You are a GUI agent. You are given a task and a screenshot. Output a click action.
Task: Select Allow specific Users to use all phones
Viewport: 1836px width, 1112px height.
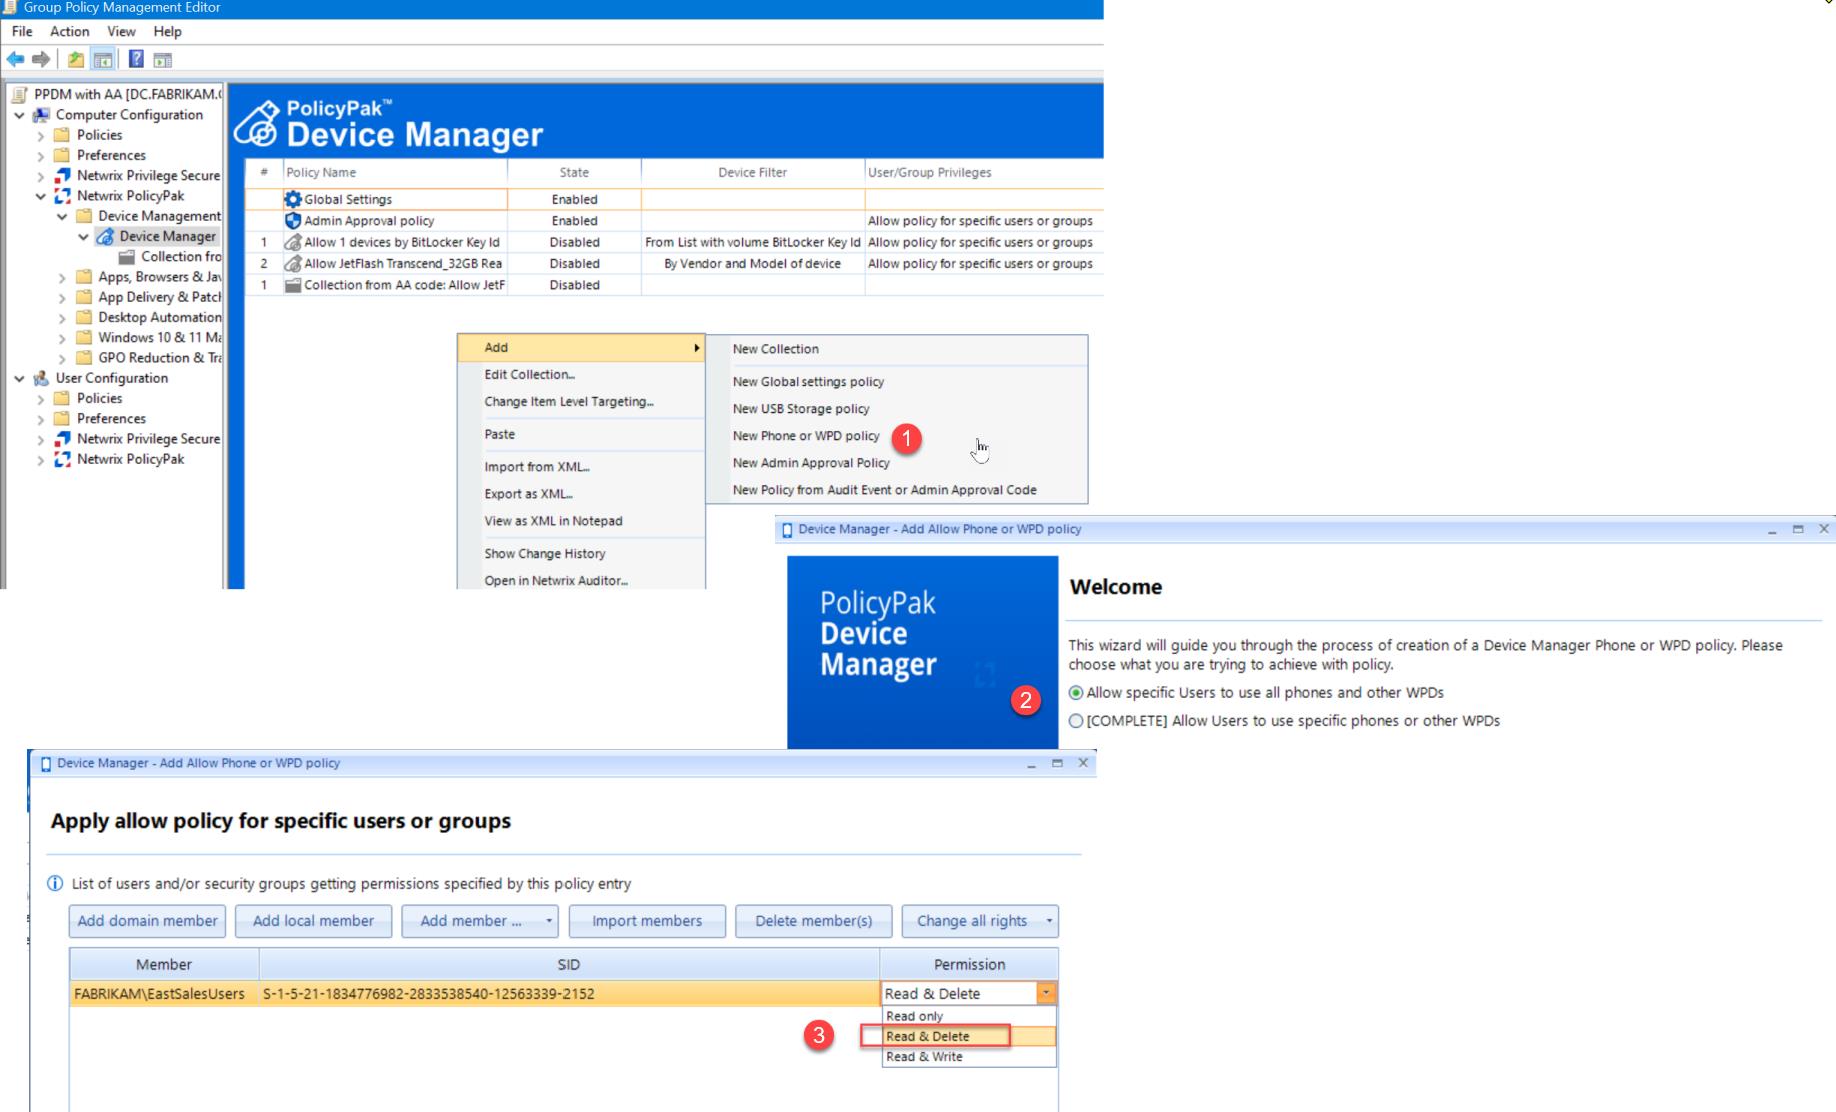[x=1076, y=693]
